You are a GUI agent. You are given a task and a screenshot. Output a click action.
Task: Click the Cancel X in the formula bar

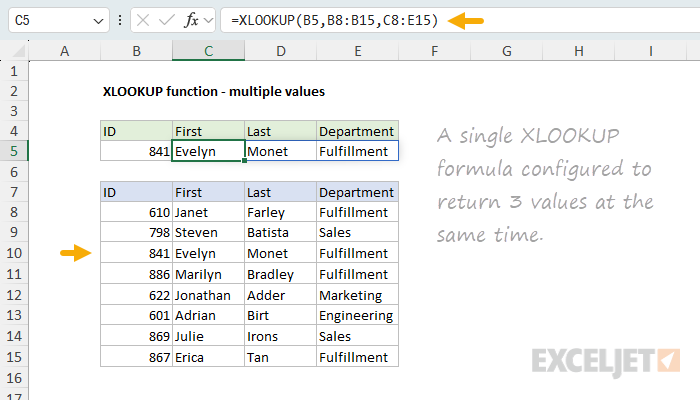[x=143, y=20]
